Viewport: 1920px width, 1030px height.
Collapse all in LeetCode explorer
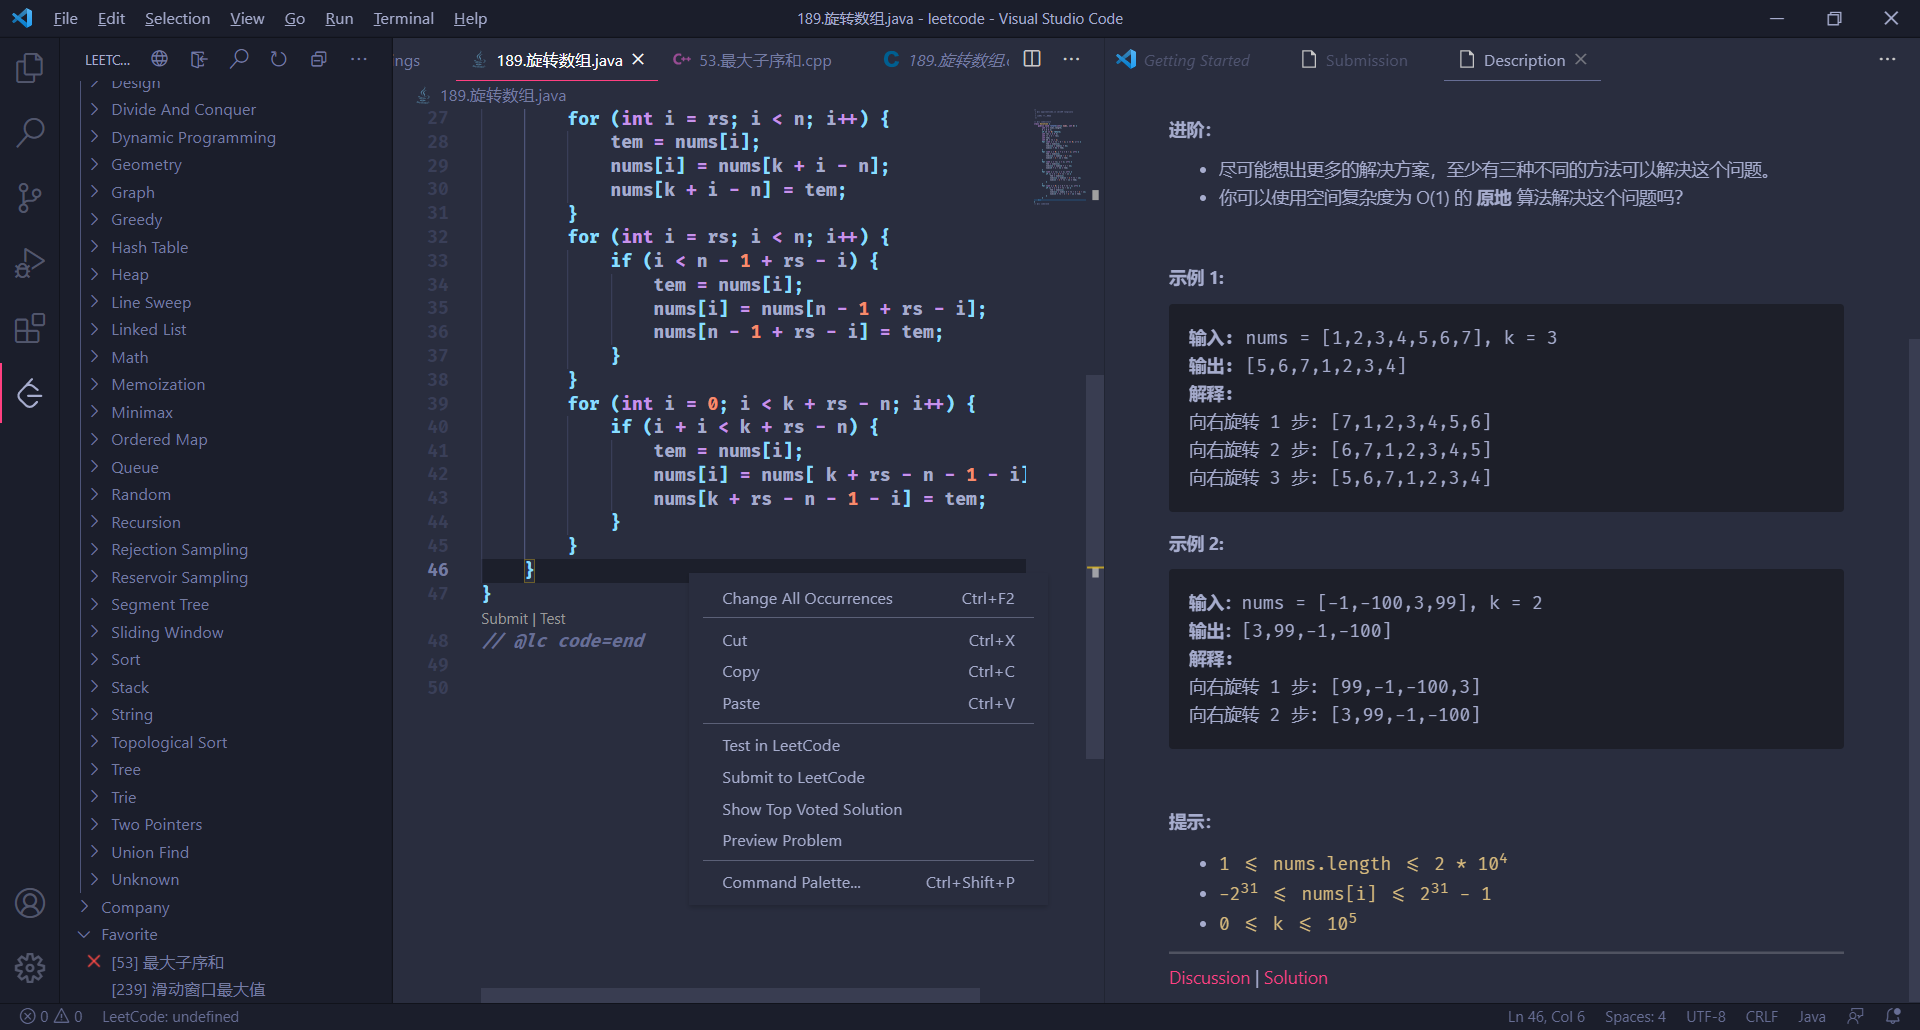click(x=319, y=59)
